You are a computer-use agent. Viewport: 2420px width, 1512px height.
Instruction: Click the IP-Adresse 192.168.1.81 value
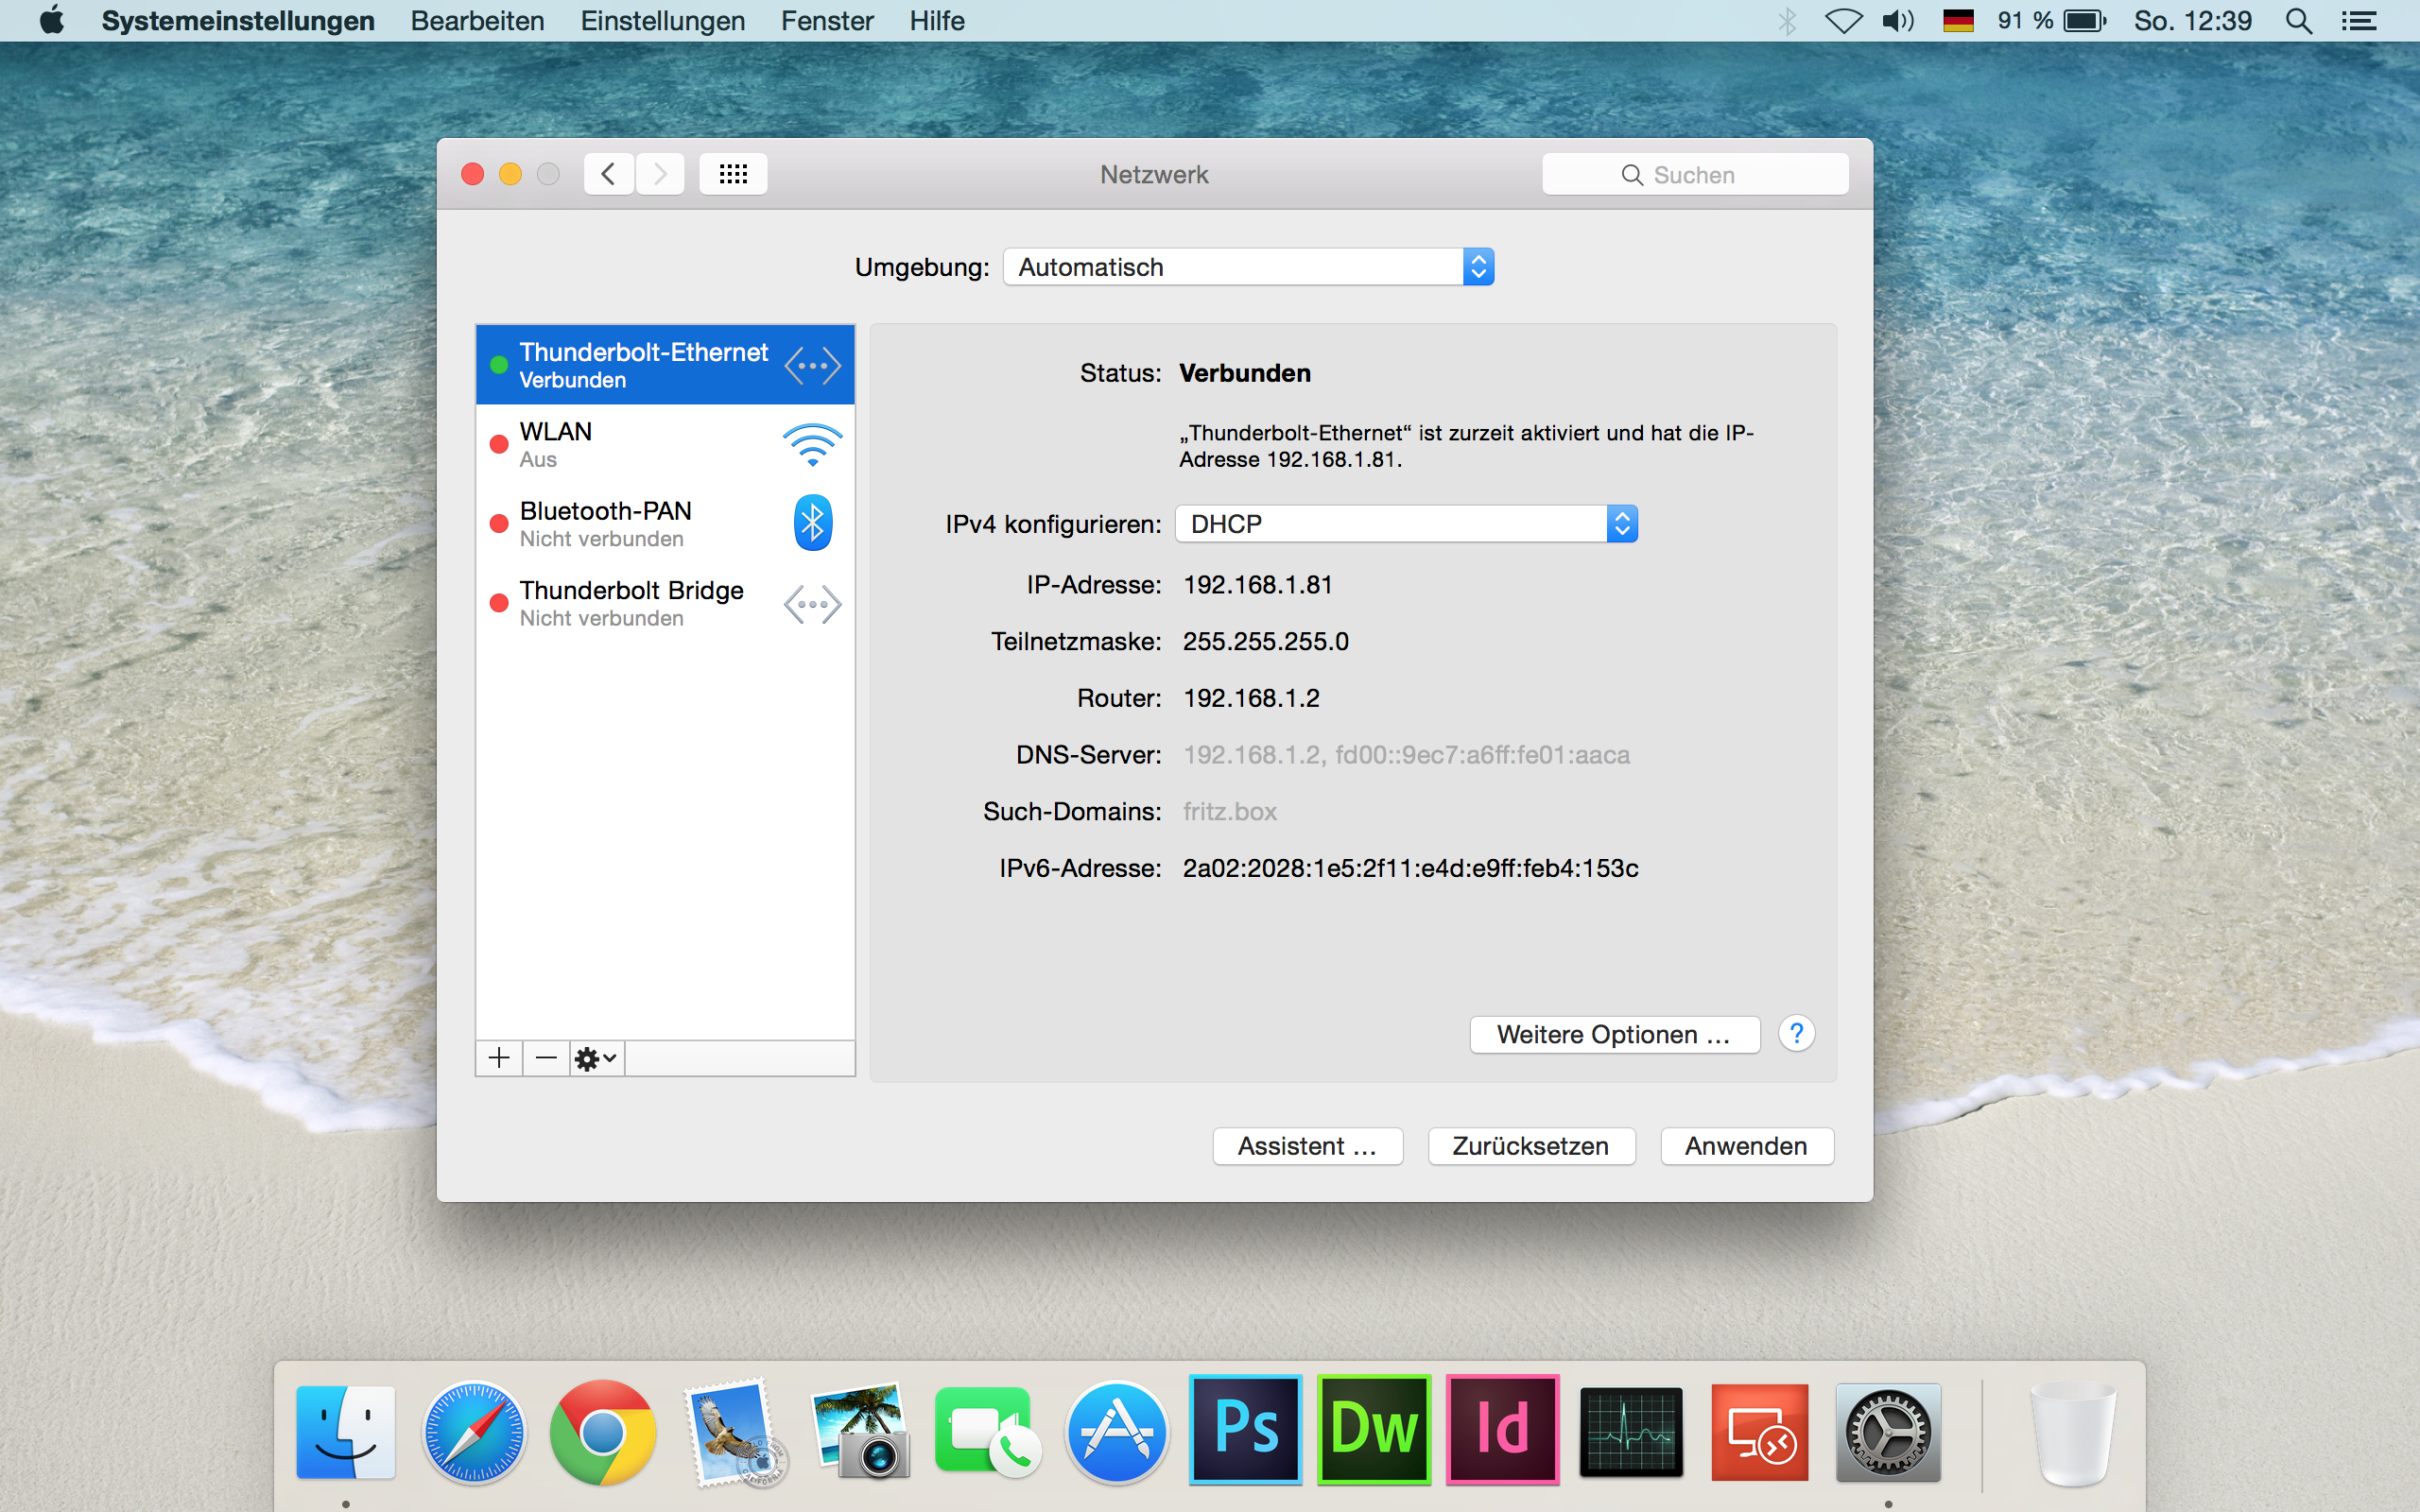1258,585
